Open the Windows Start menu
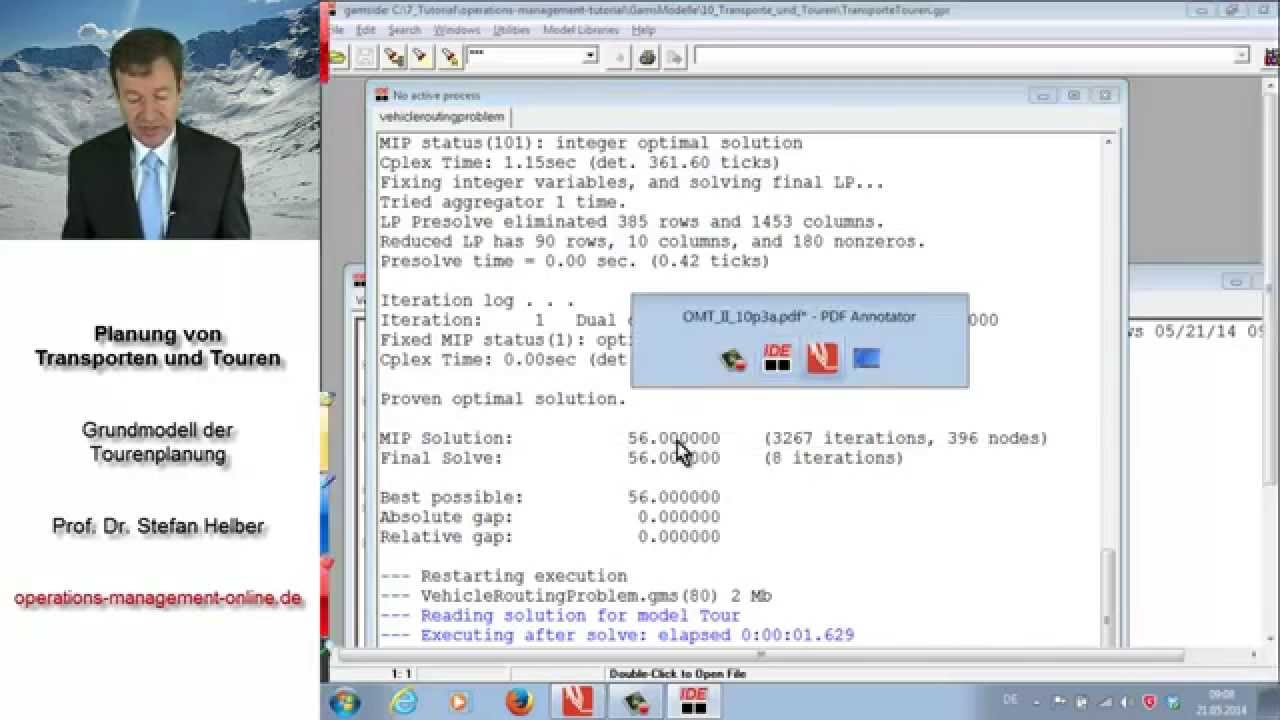Screen dimensions: 1280x720 click(x=345, y=702)
